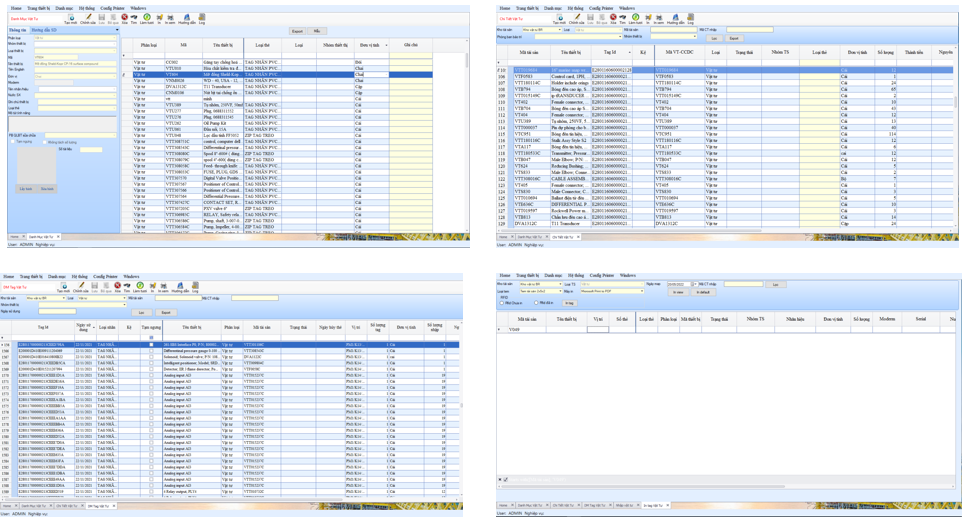Click the In default button
The width and height of the screenshot is (968, 521).
[x=704, y=292]
